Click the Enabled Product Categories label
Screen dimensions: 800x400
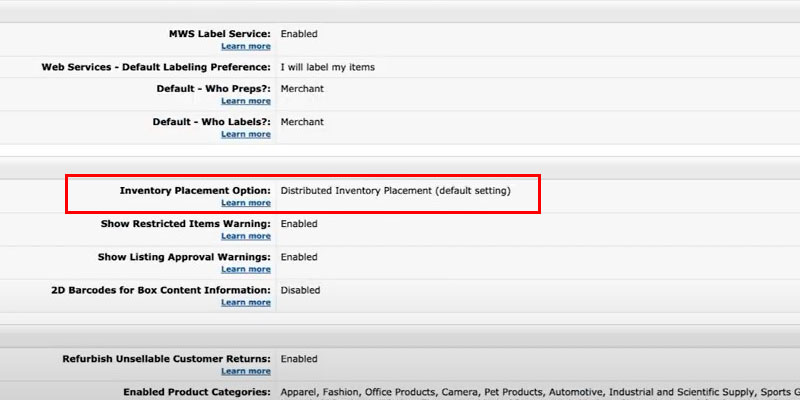coord(197,392)
